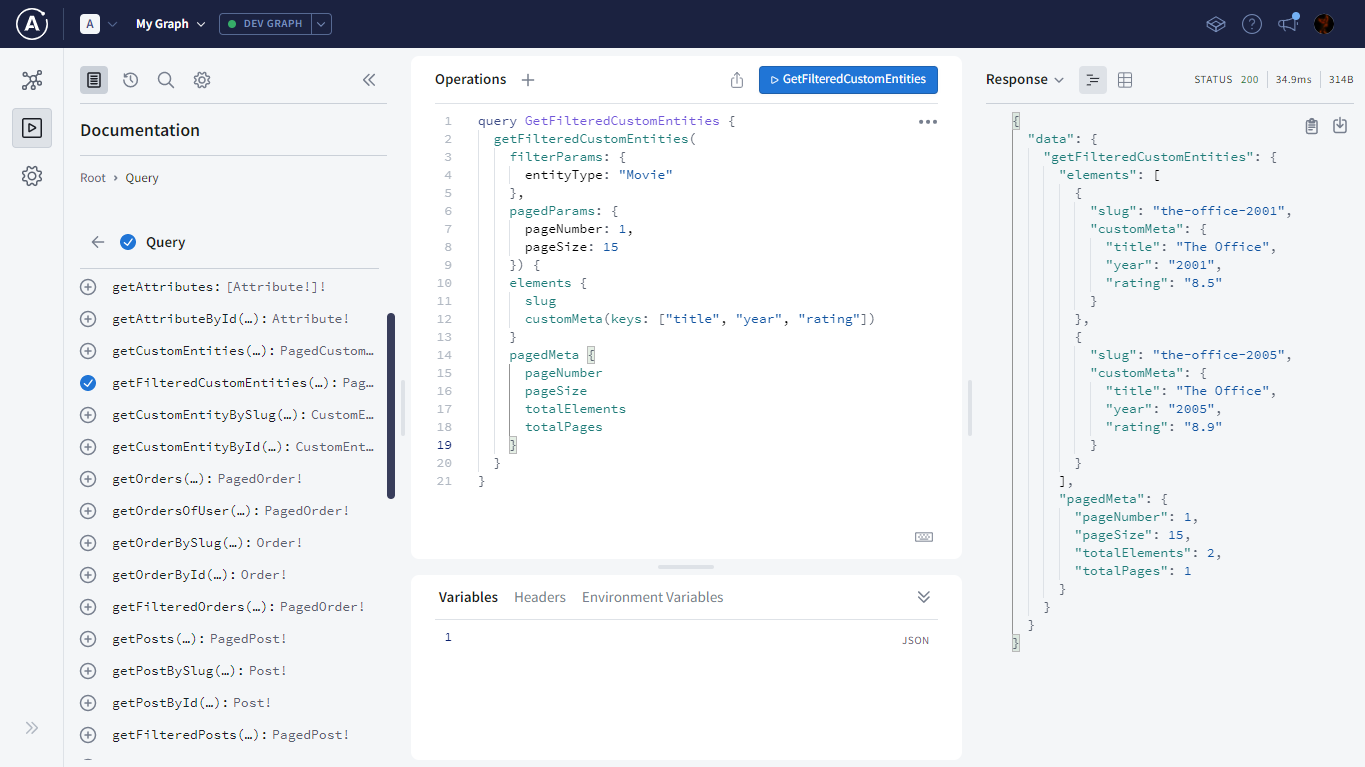
Task: Click the documentation list scrollbar
Action: (x=391, y=406)
